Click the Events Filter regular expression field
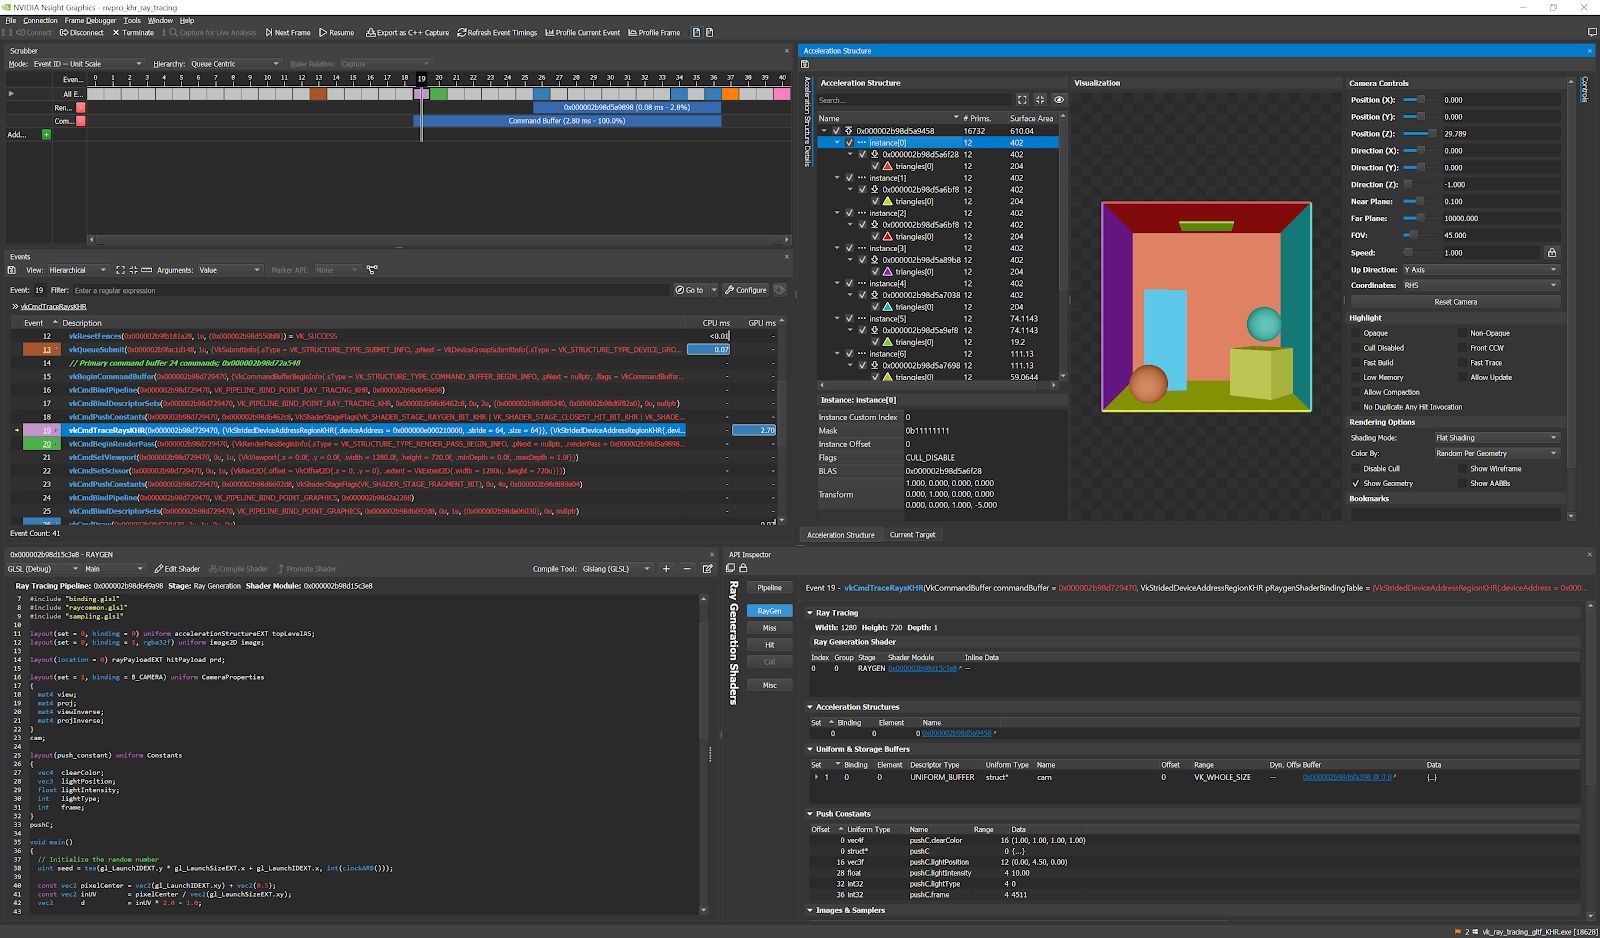Image resolution: width=1600 pixels, height=938 pixels. click(x=370, y=290)
